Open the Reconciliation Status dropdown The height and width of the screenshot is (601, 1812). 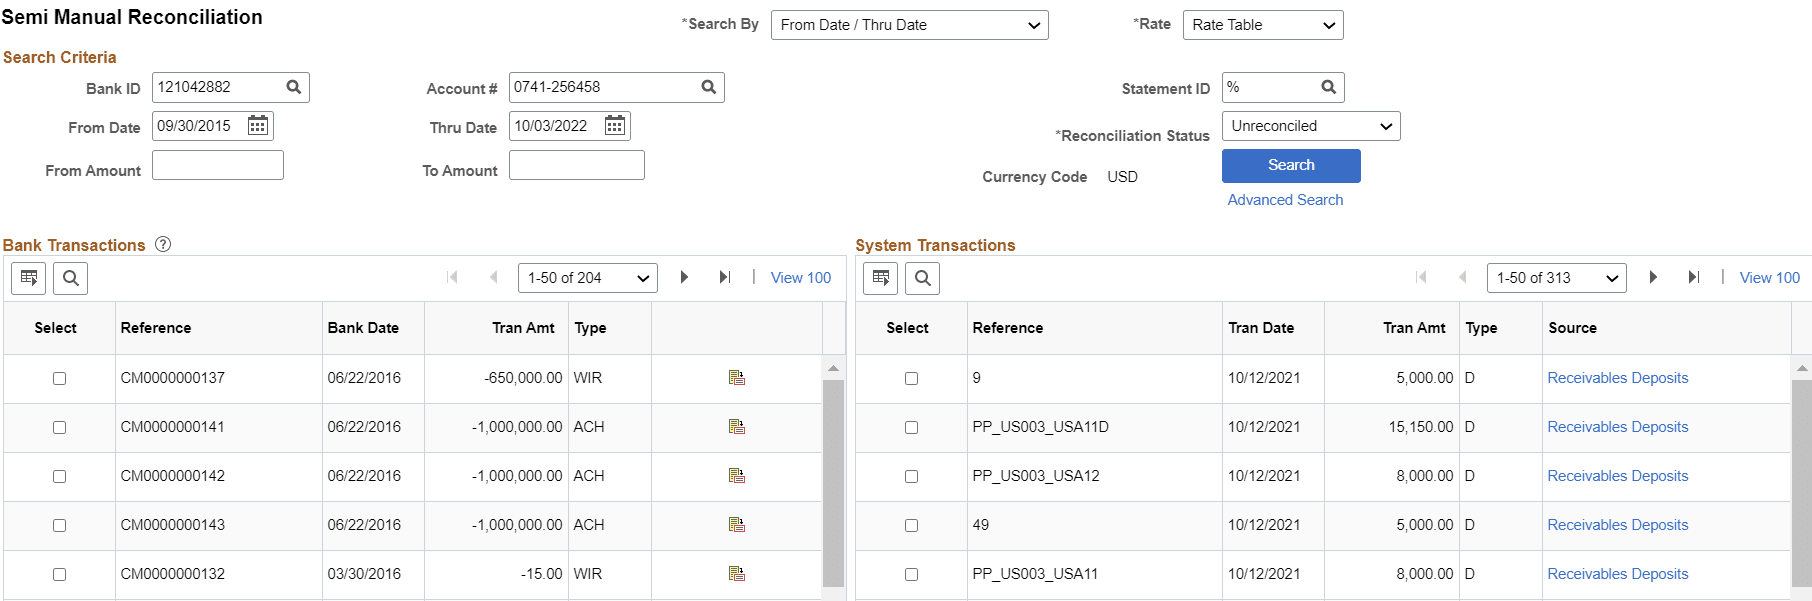[1310, 126]
